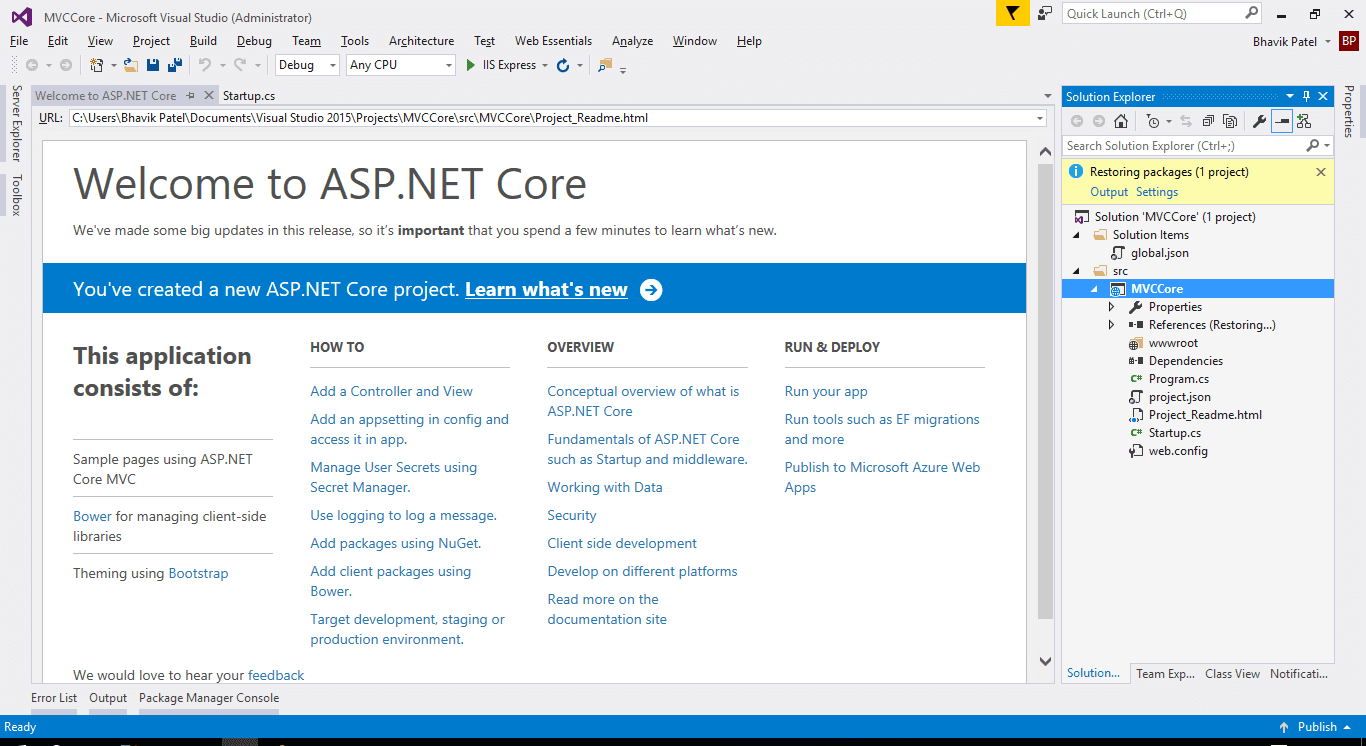This screenshot has width=1366, height=746.
Task: Click the Find in Files icon
Action: tap(605, 65)
